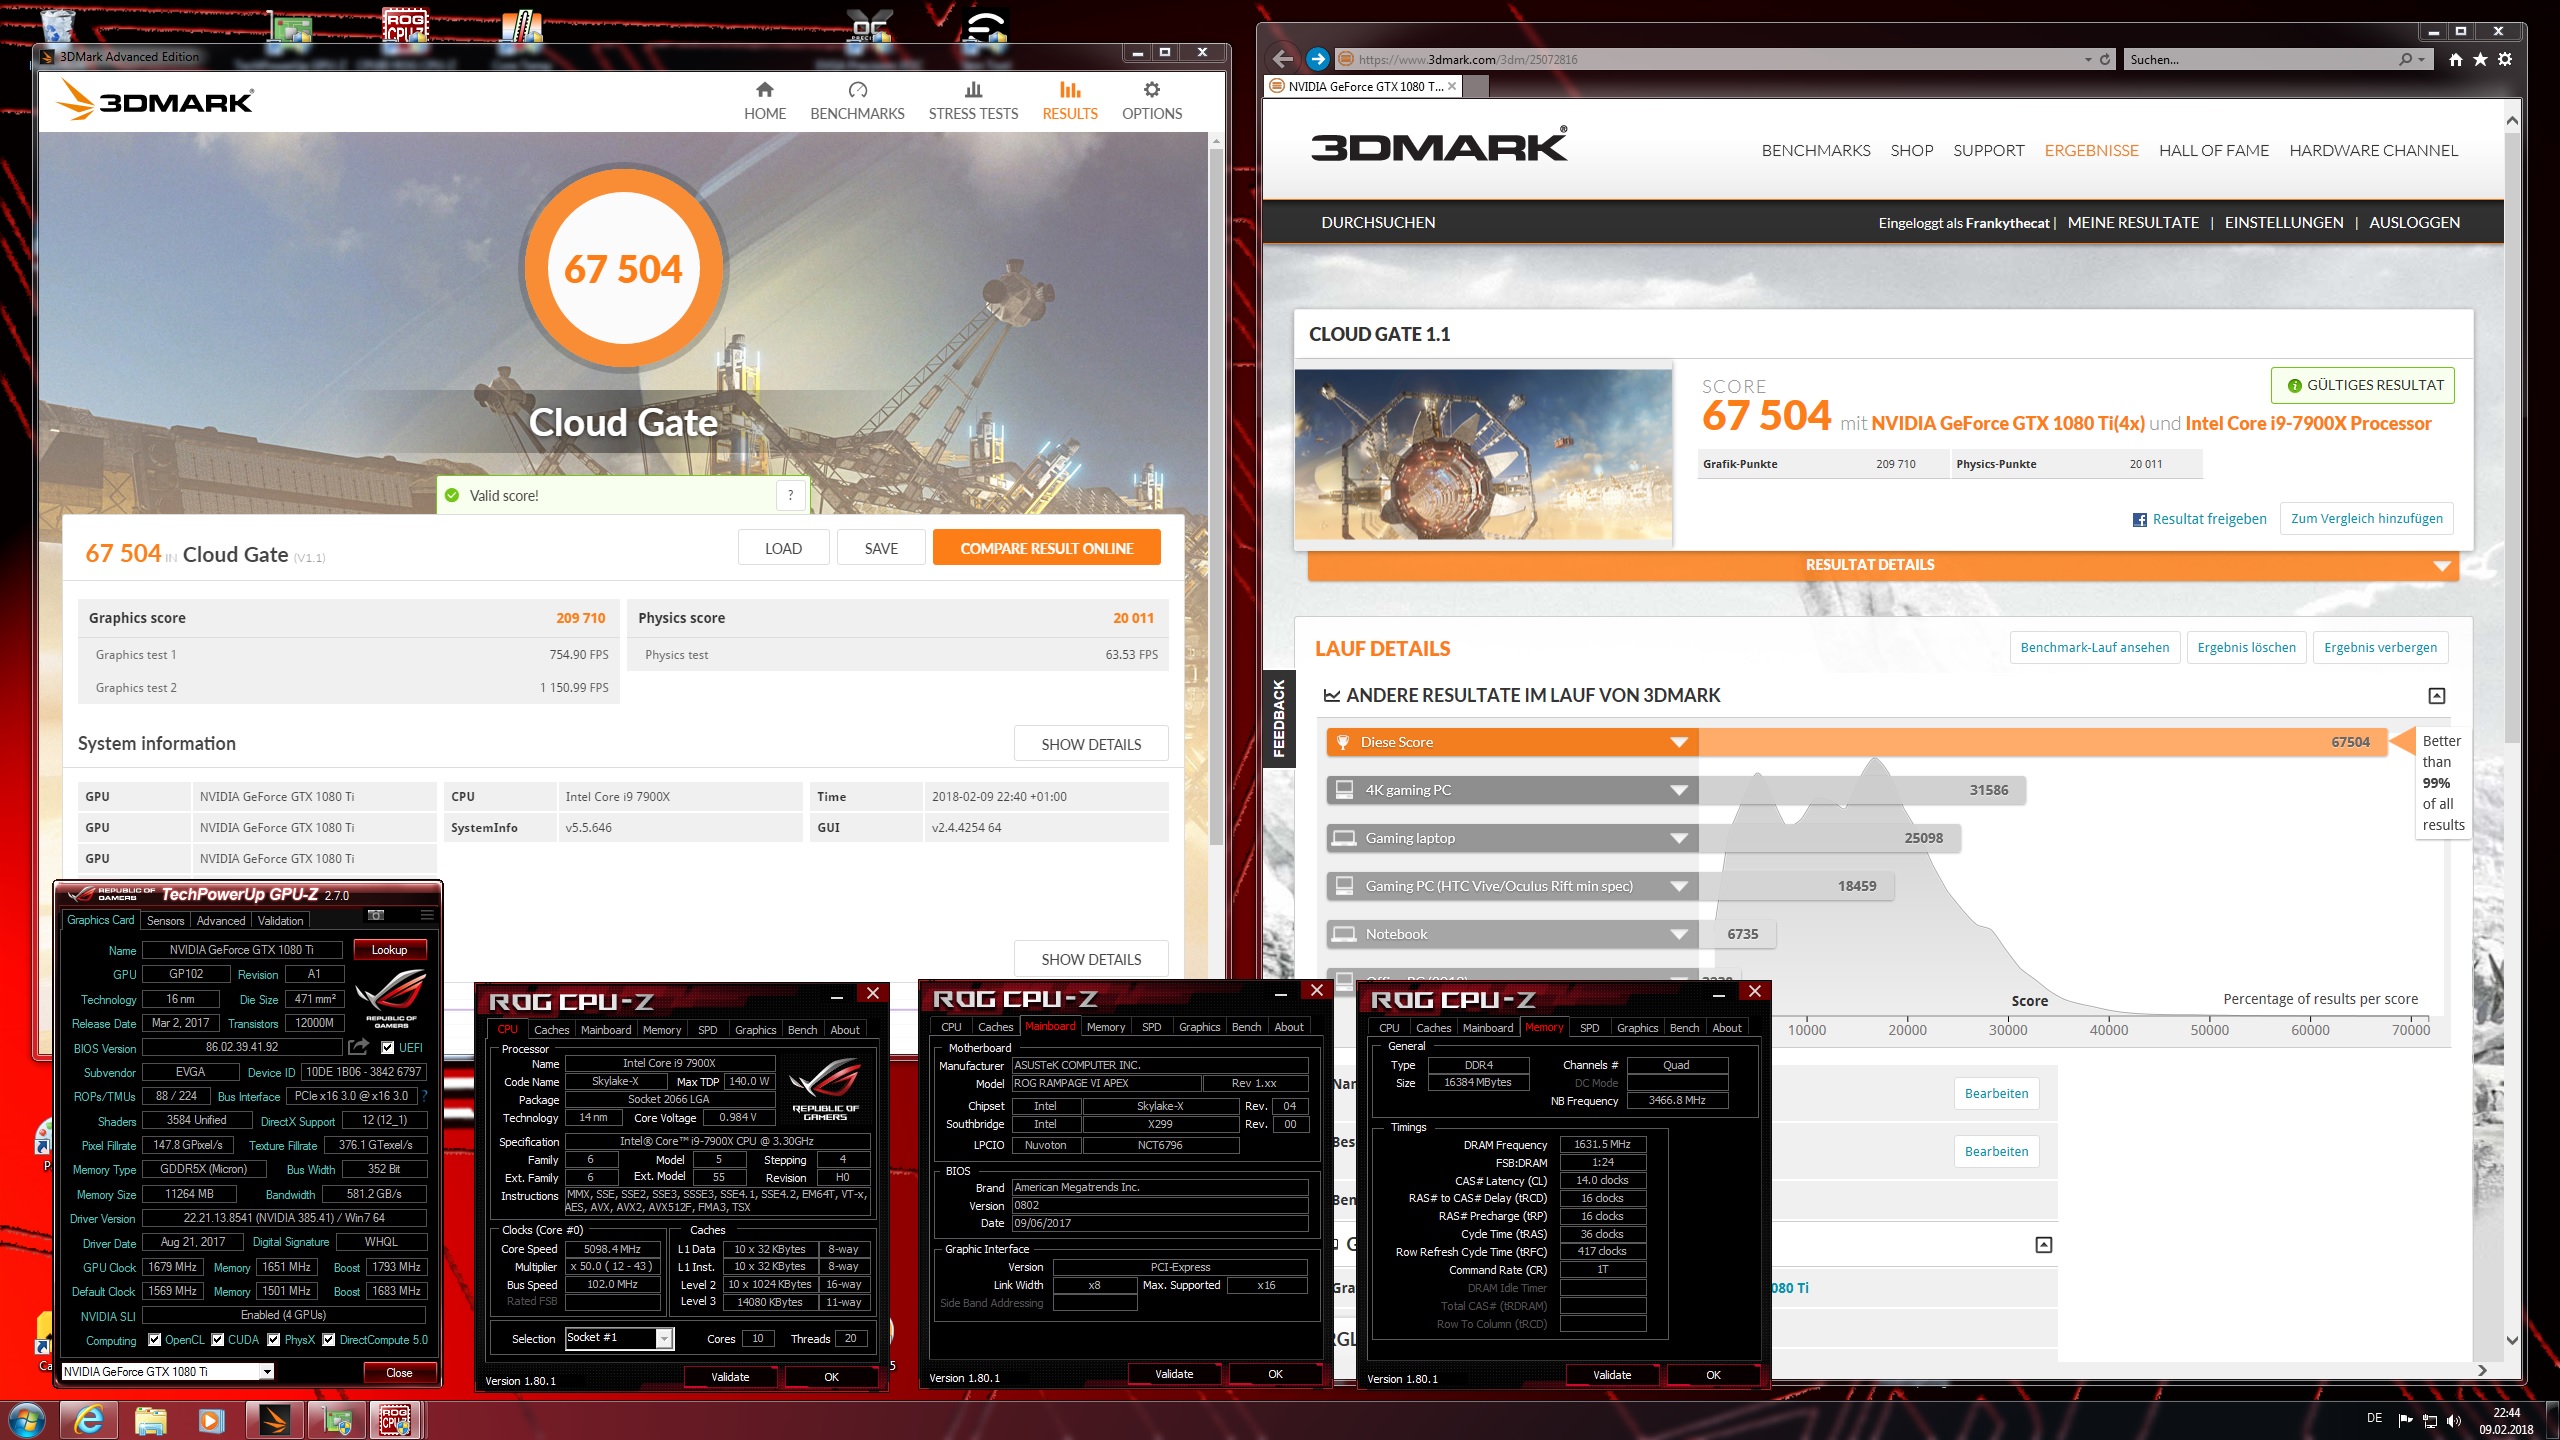Click Lookup button in GPU-Z

pyautogui.click(x=389, y=950)
